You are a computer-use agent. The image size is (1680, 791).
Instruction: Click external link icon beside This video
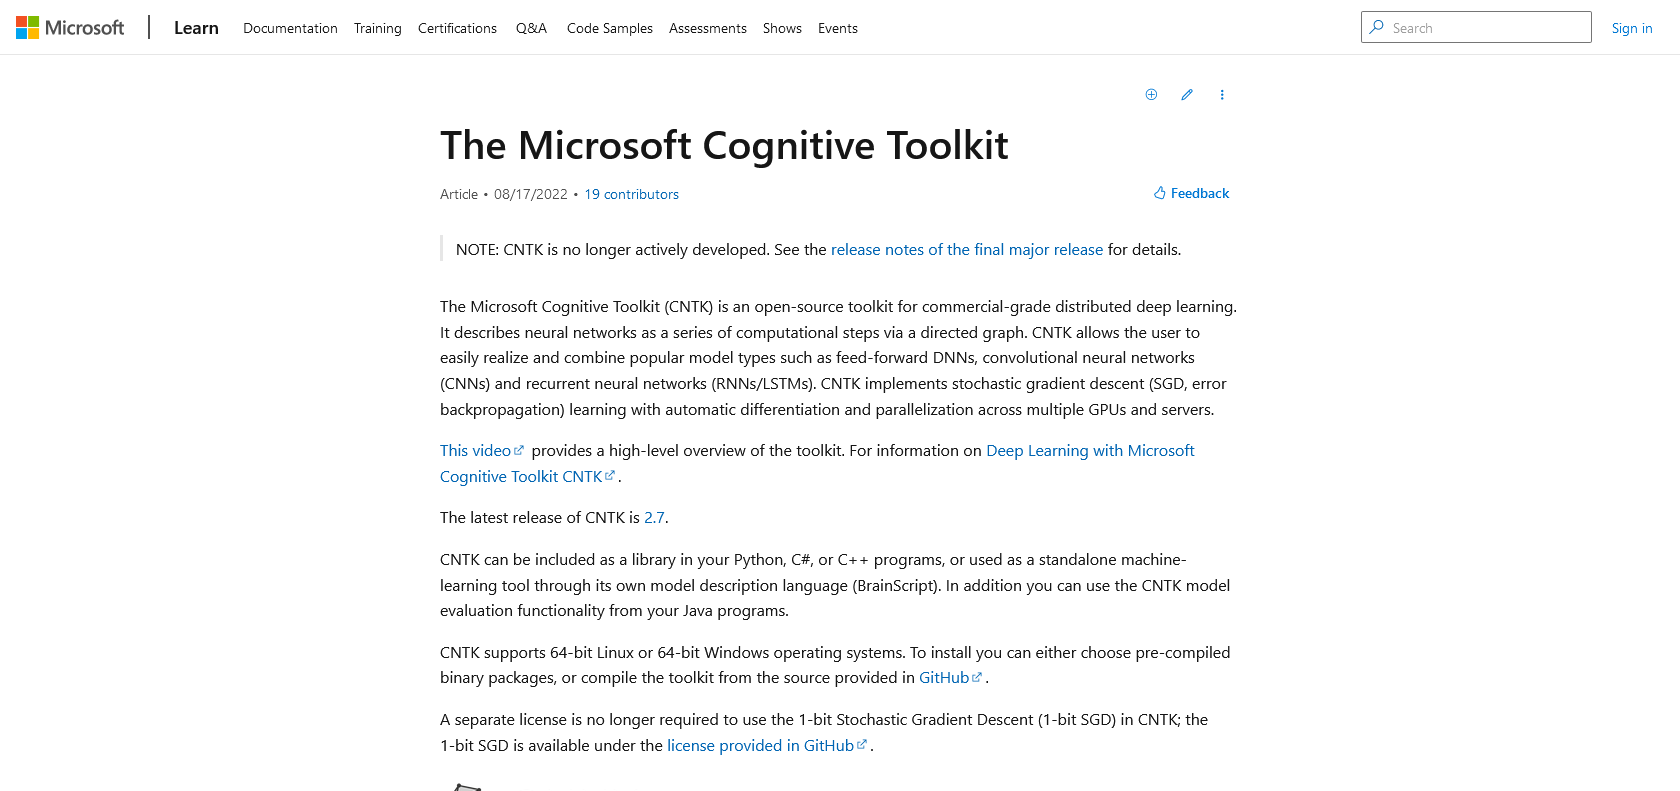coord(518,450)
